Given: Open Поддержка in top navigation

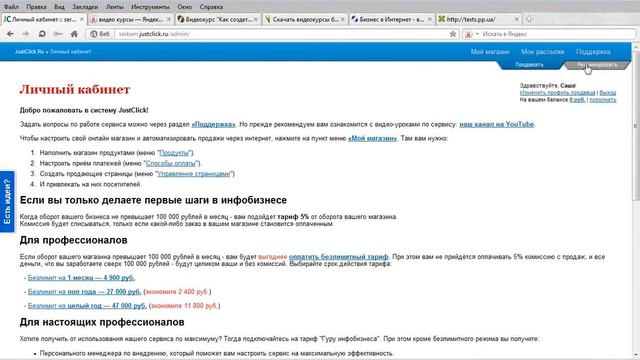Looking at the screenshot, I should coord(593,52).
